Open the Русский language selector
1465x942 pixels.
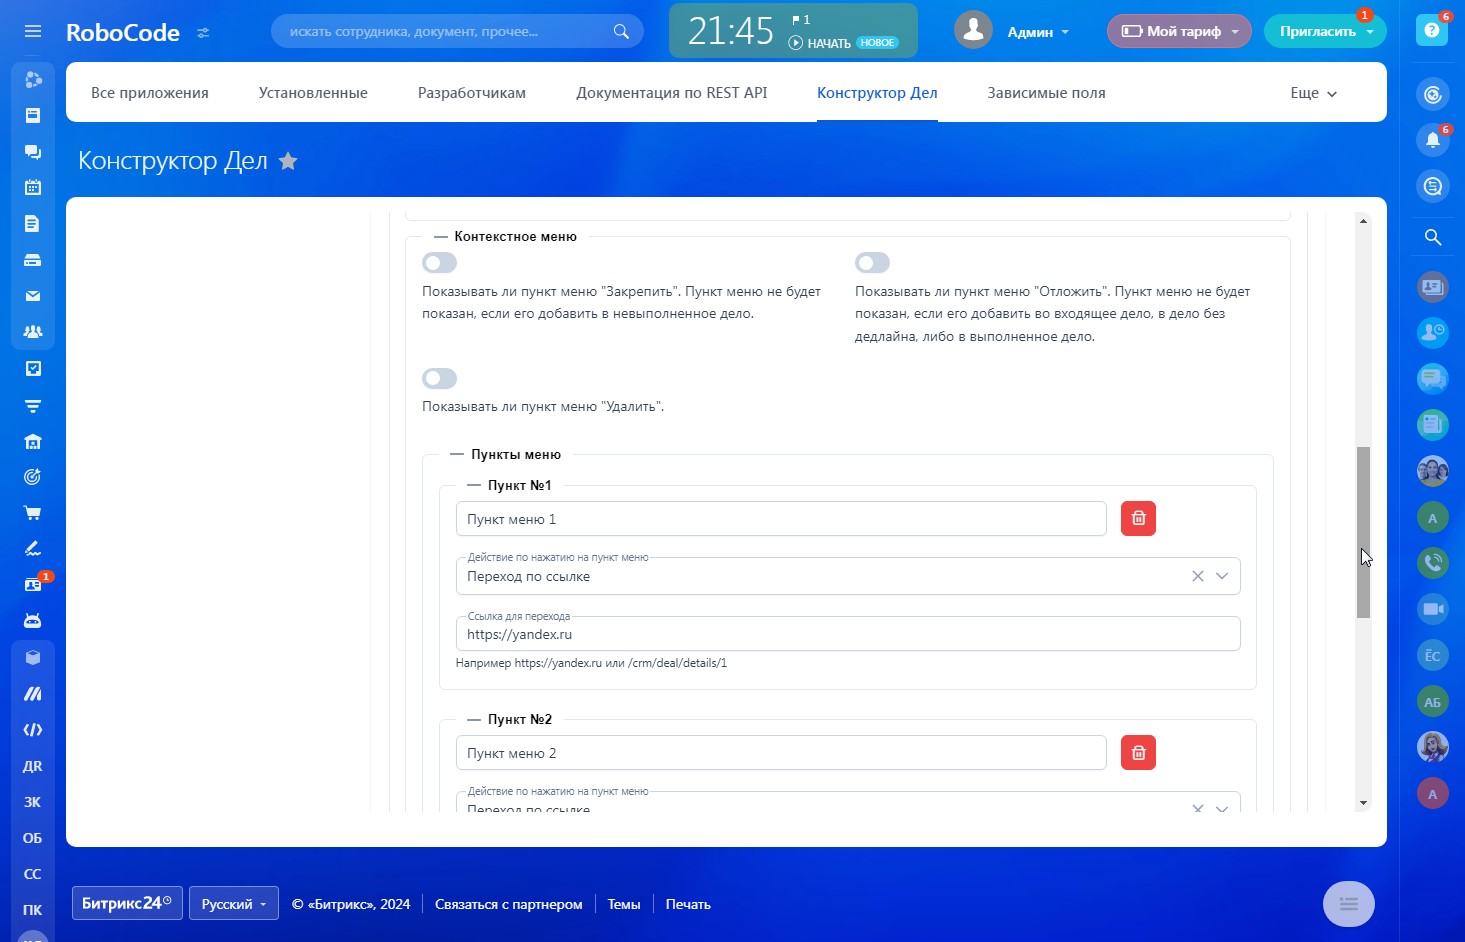234,904
